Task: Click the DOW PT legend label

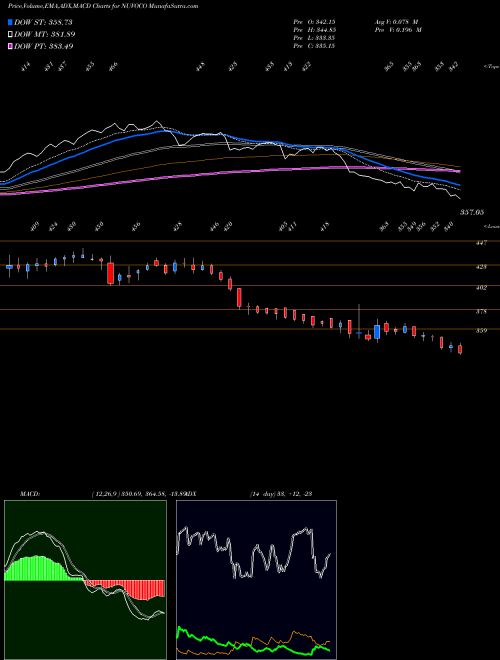Action: pos(44,46)
